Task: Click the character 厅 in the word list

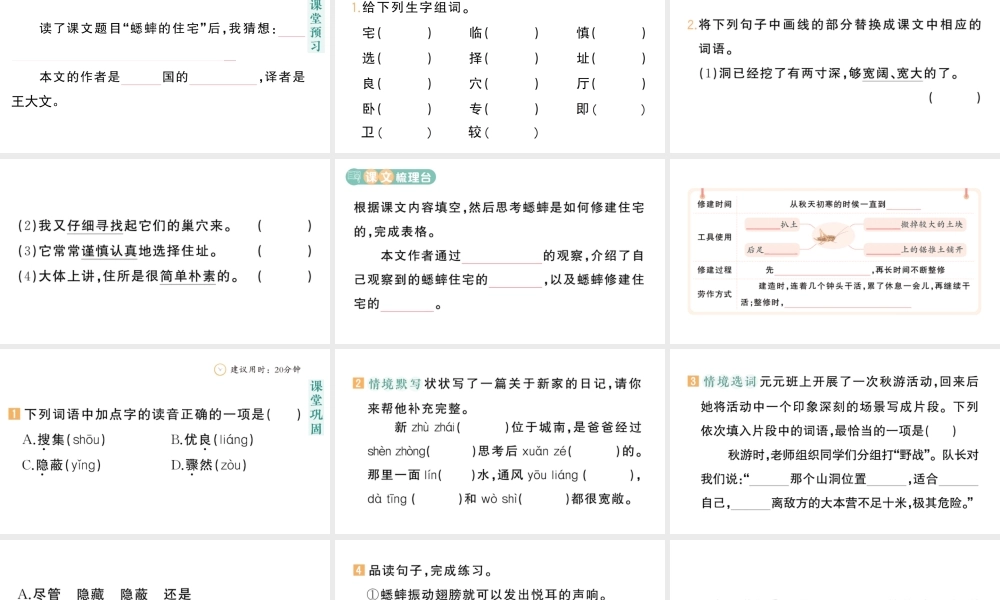Action: click(x=583, y=84)
